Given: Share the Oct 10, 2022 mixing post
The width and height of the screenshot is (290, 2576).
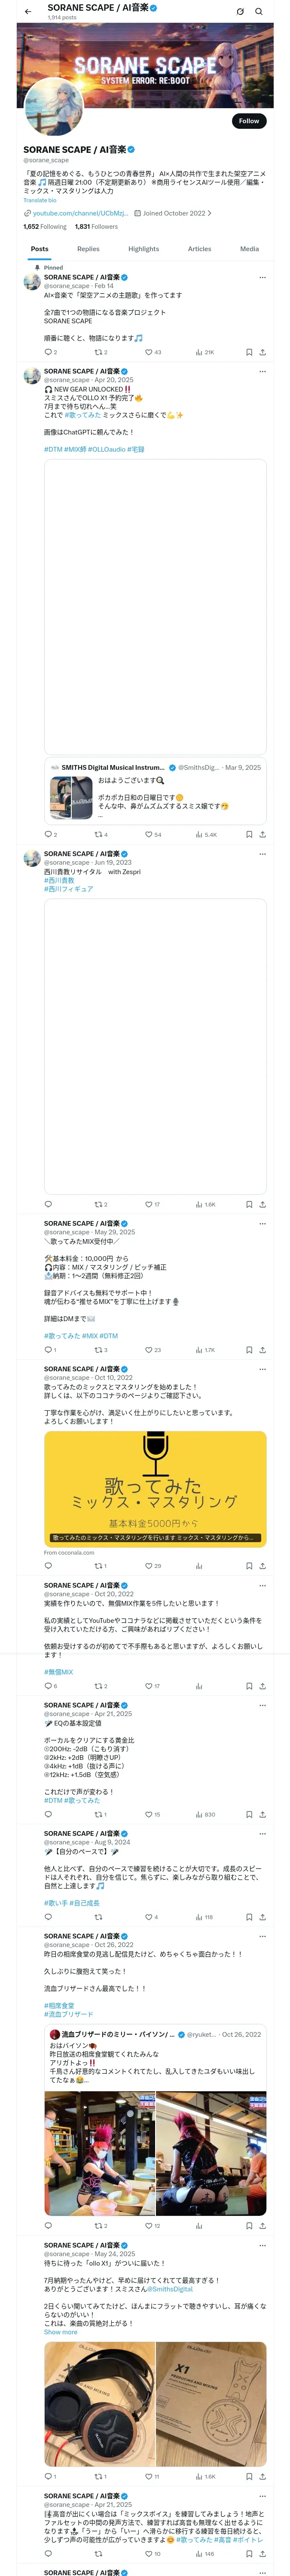Looking at the screenshot, I should pos(262,1566).
